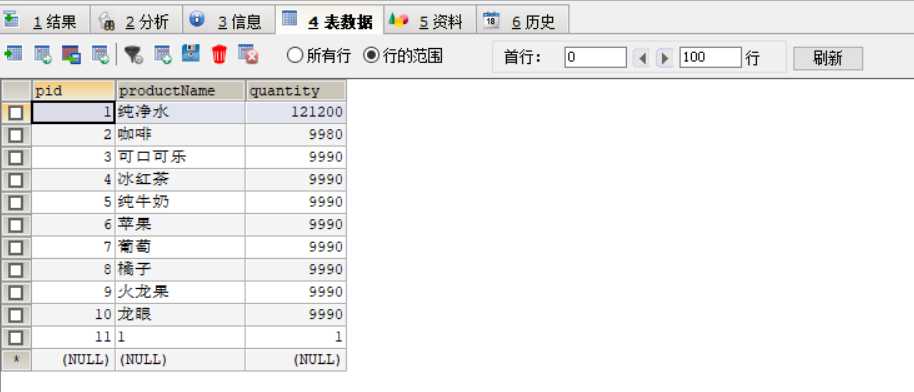Cancel changes with the red X table icon

coord(248,54)
